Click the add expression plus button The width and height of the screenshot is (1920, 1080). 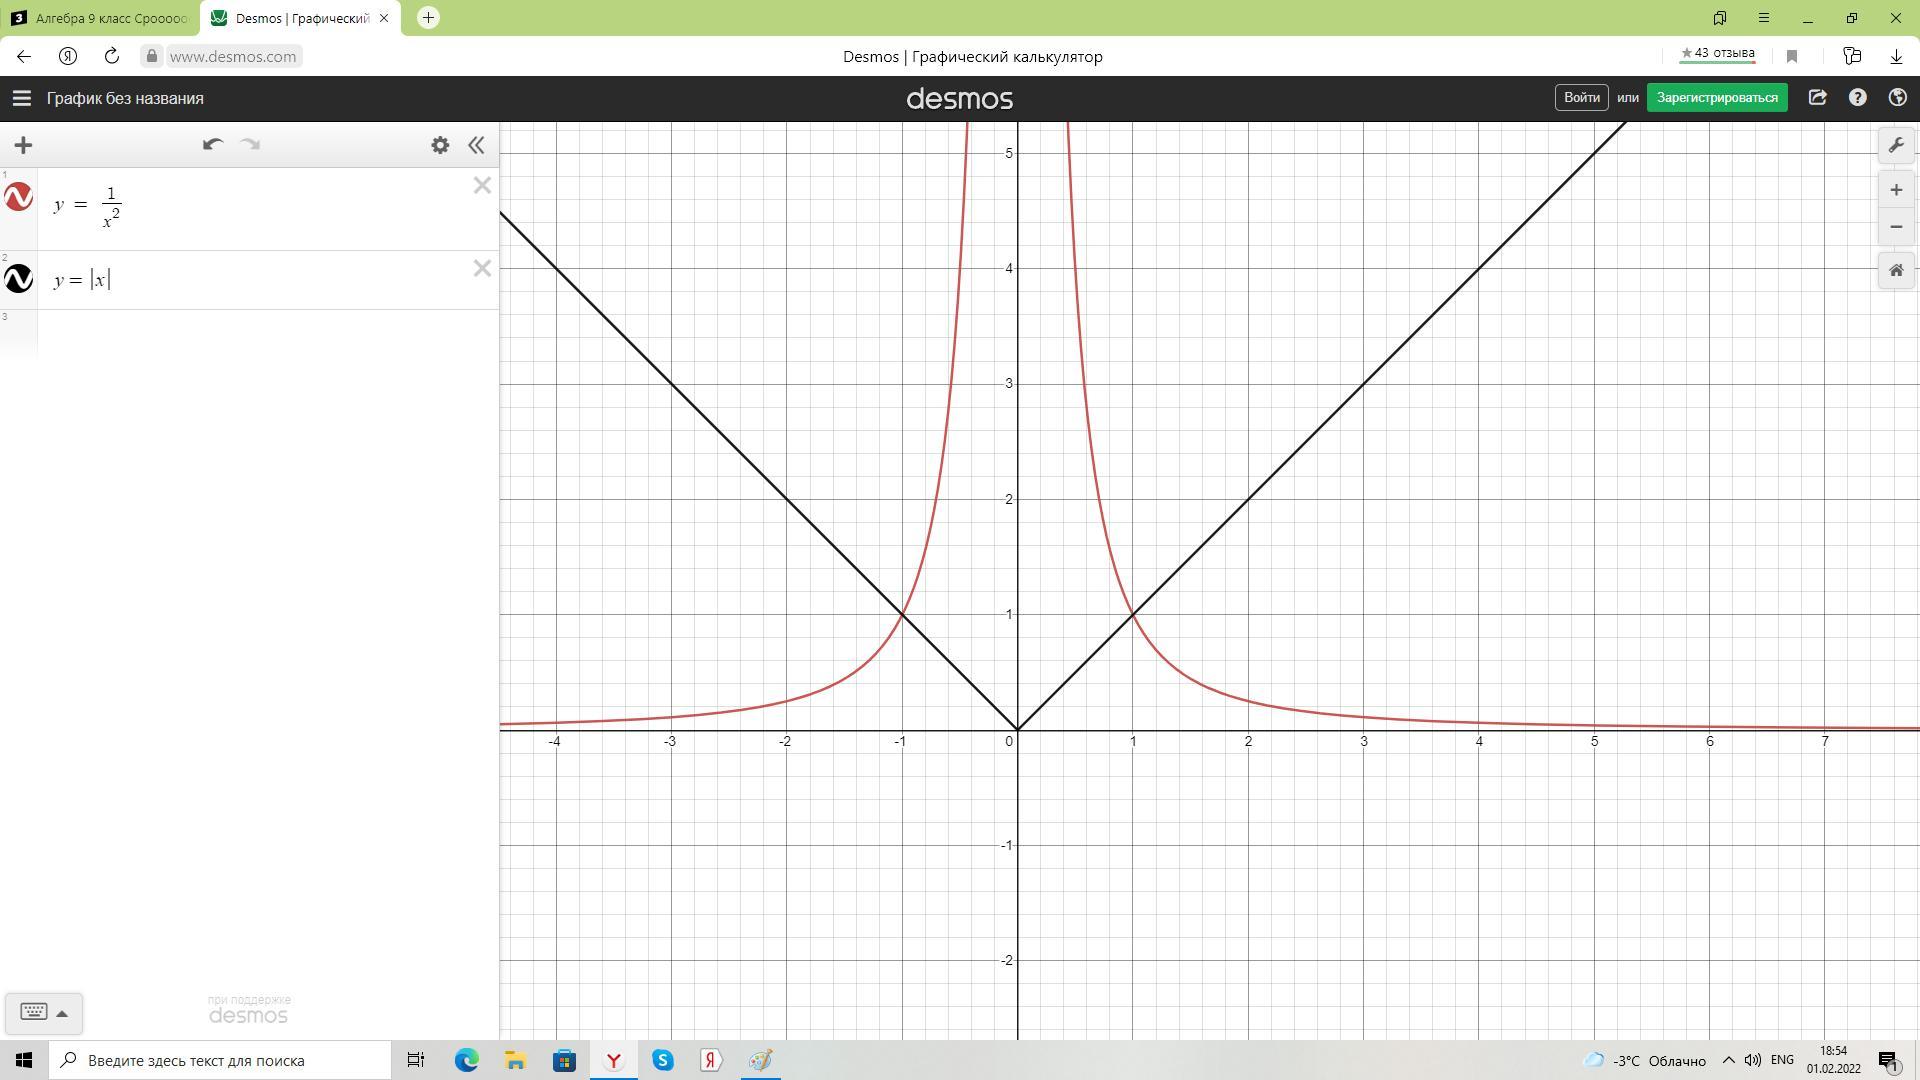(x=23, y=145)
